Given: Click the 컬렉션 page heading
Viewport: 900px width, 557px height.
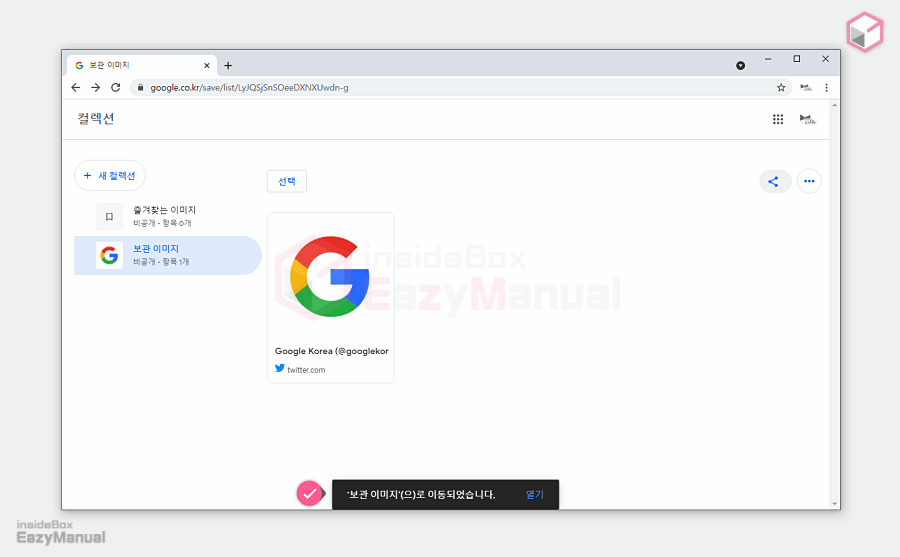Looking at the screenshot, I should (96, 119).
